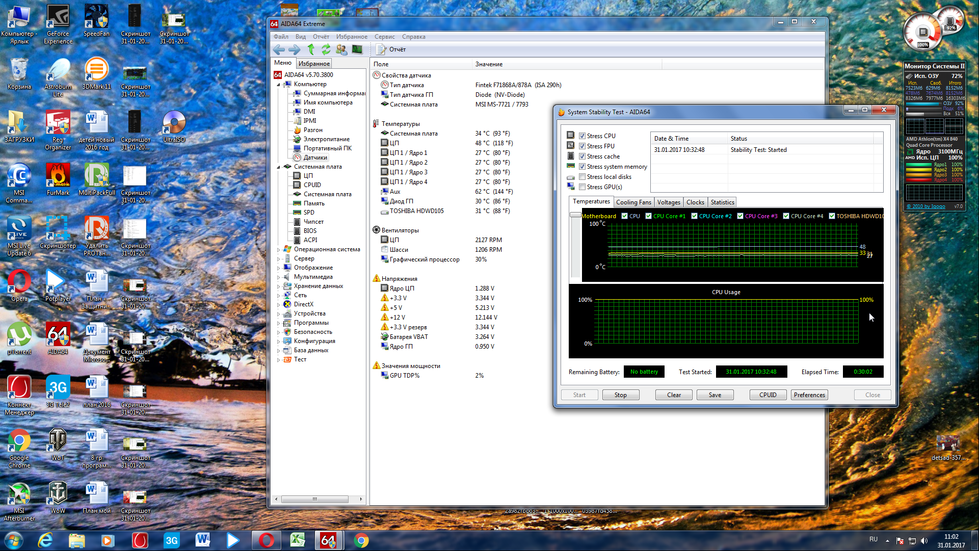Screen dimensions: 979x551
Task: Expand Операционная система tree node
Action: click(279, 250)
